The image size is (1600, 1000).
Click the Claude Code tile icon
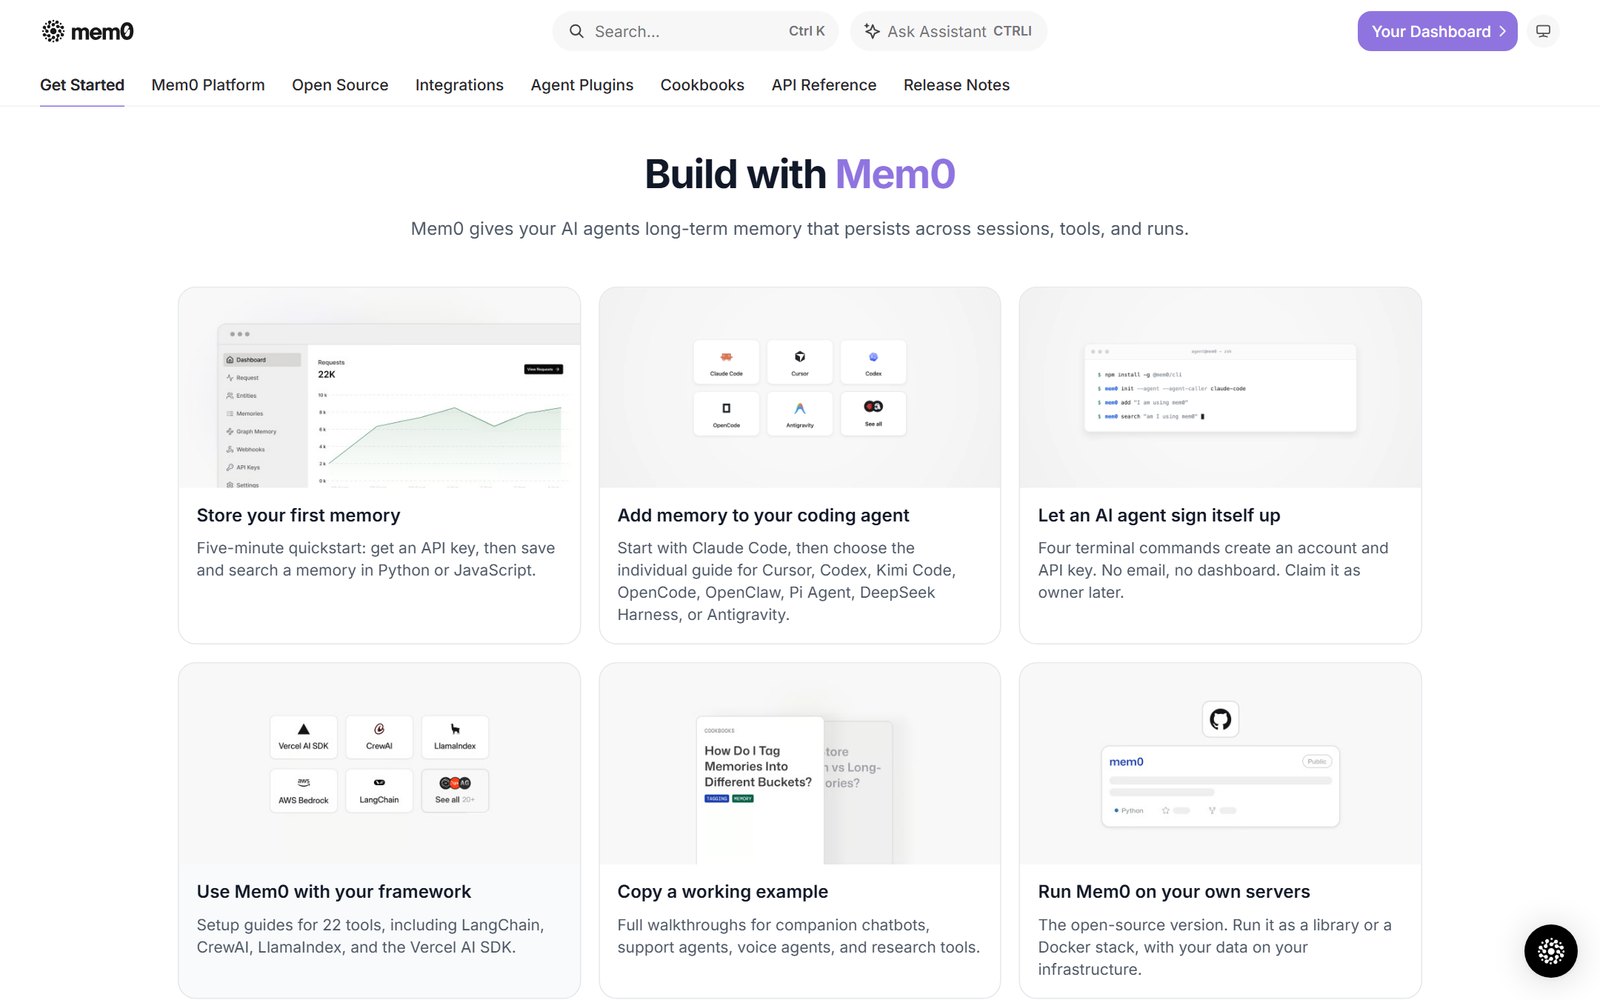click(x=726, y=357)
